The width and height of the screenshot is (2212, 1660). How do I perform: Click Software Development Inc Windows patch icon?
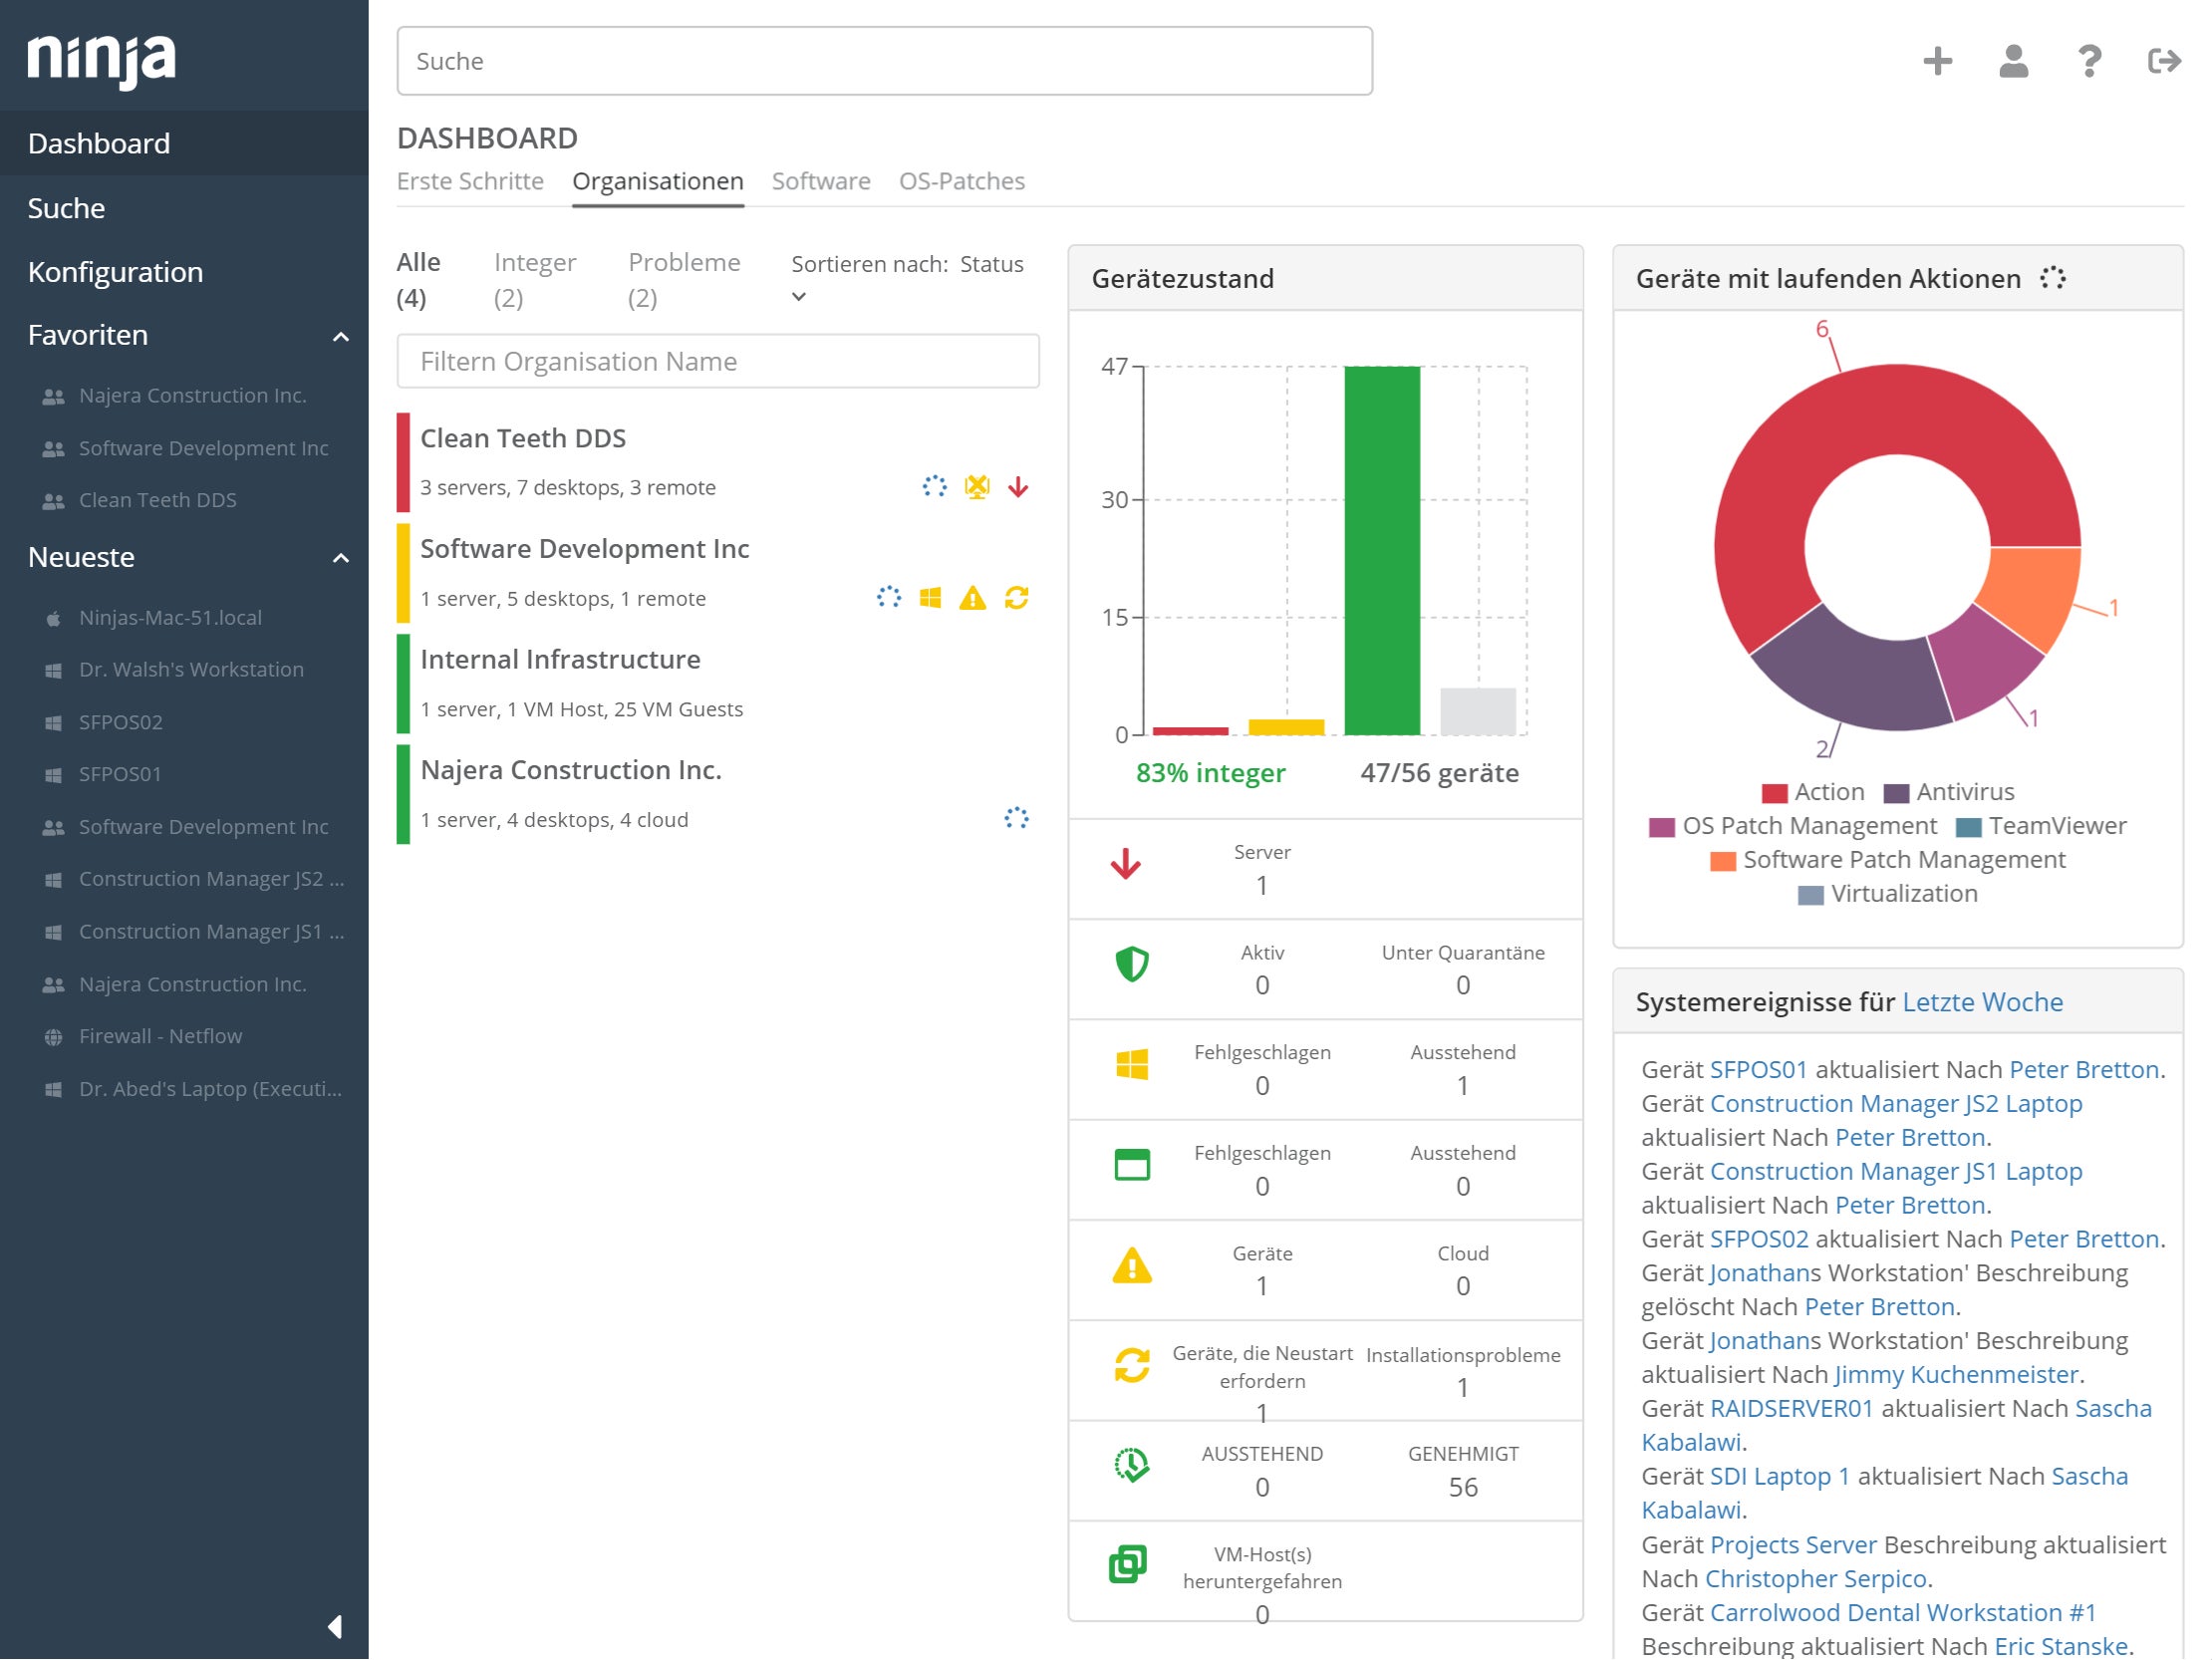(930, 598)
